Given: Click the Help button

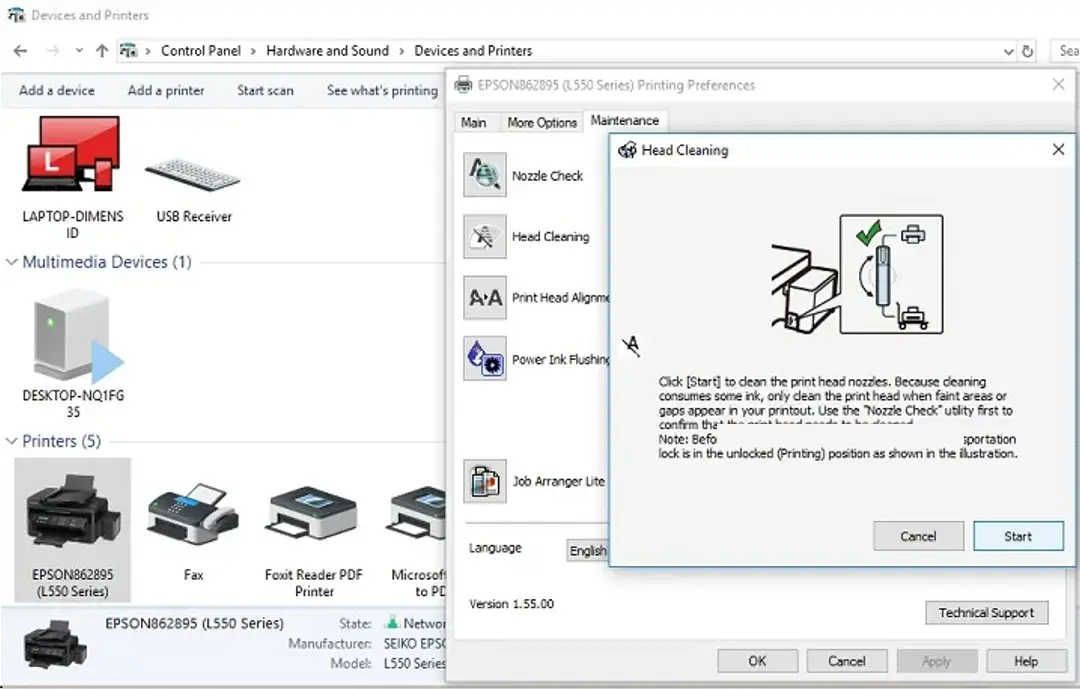Looking at the screenshot, I should 1026,661.
